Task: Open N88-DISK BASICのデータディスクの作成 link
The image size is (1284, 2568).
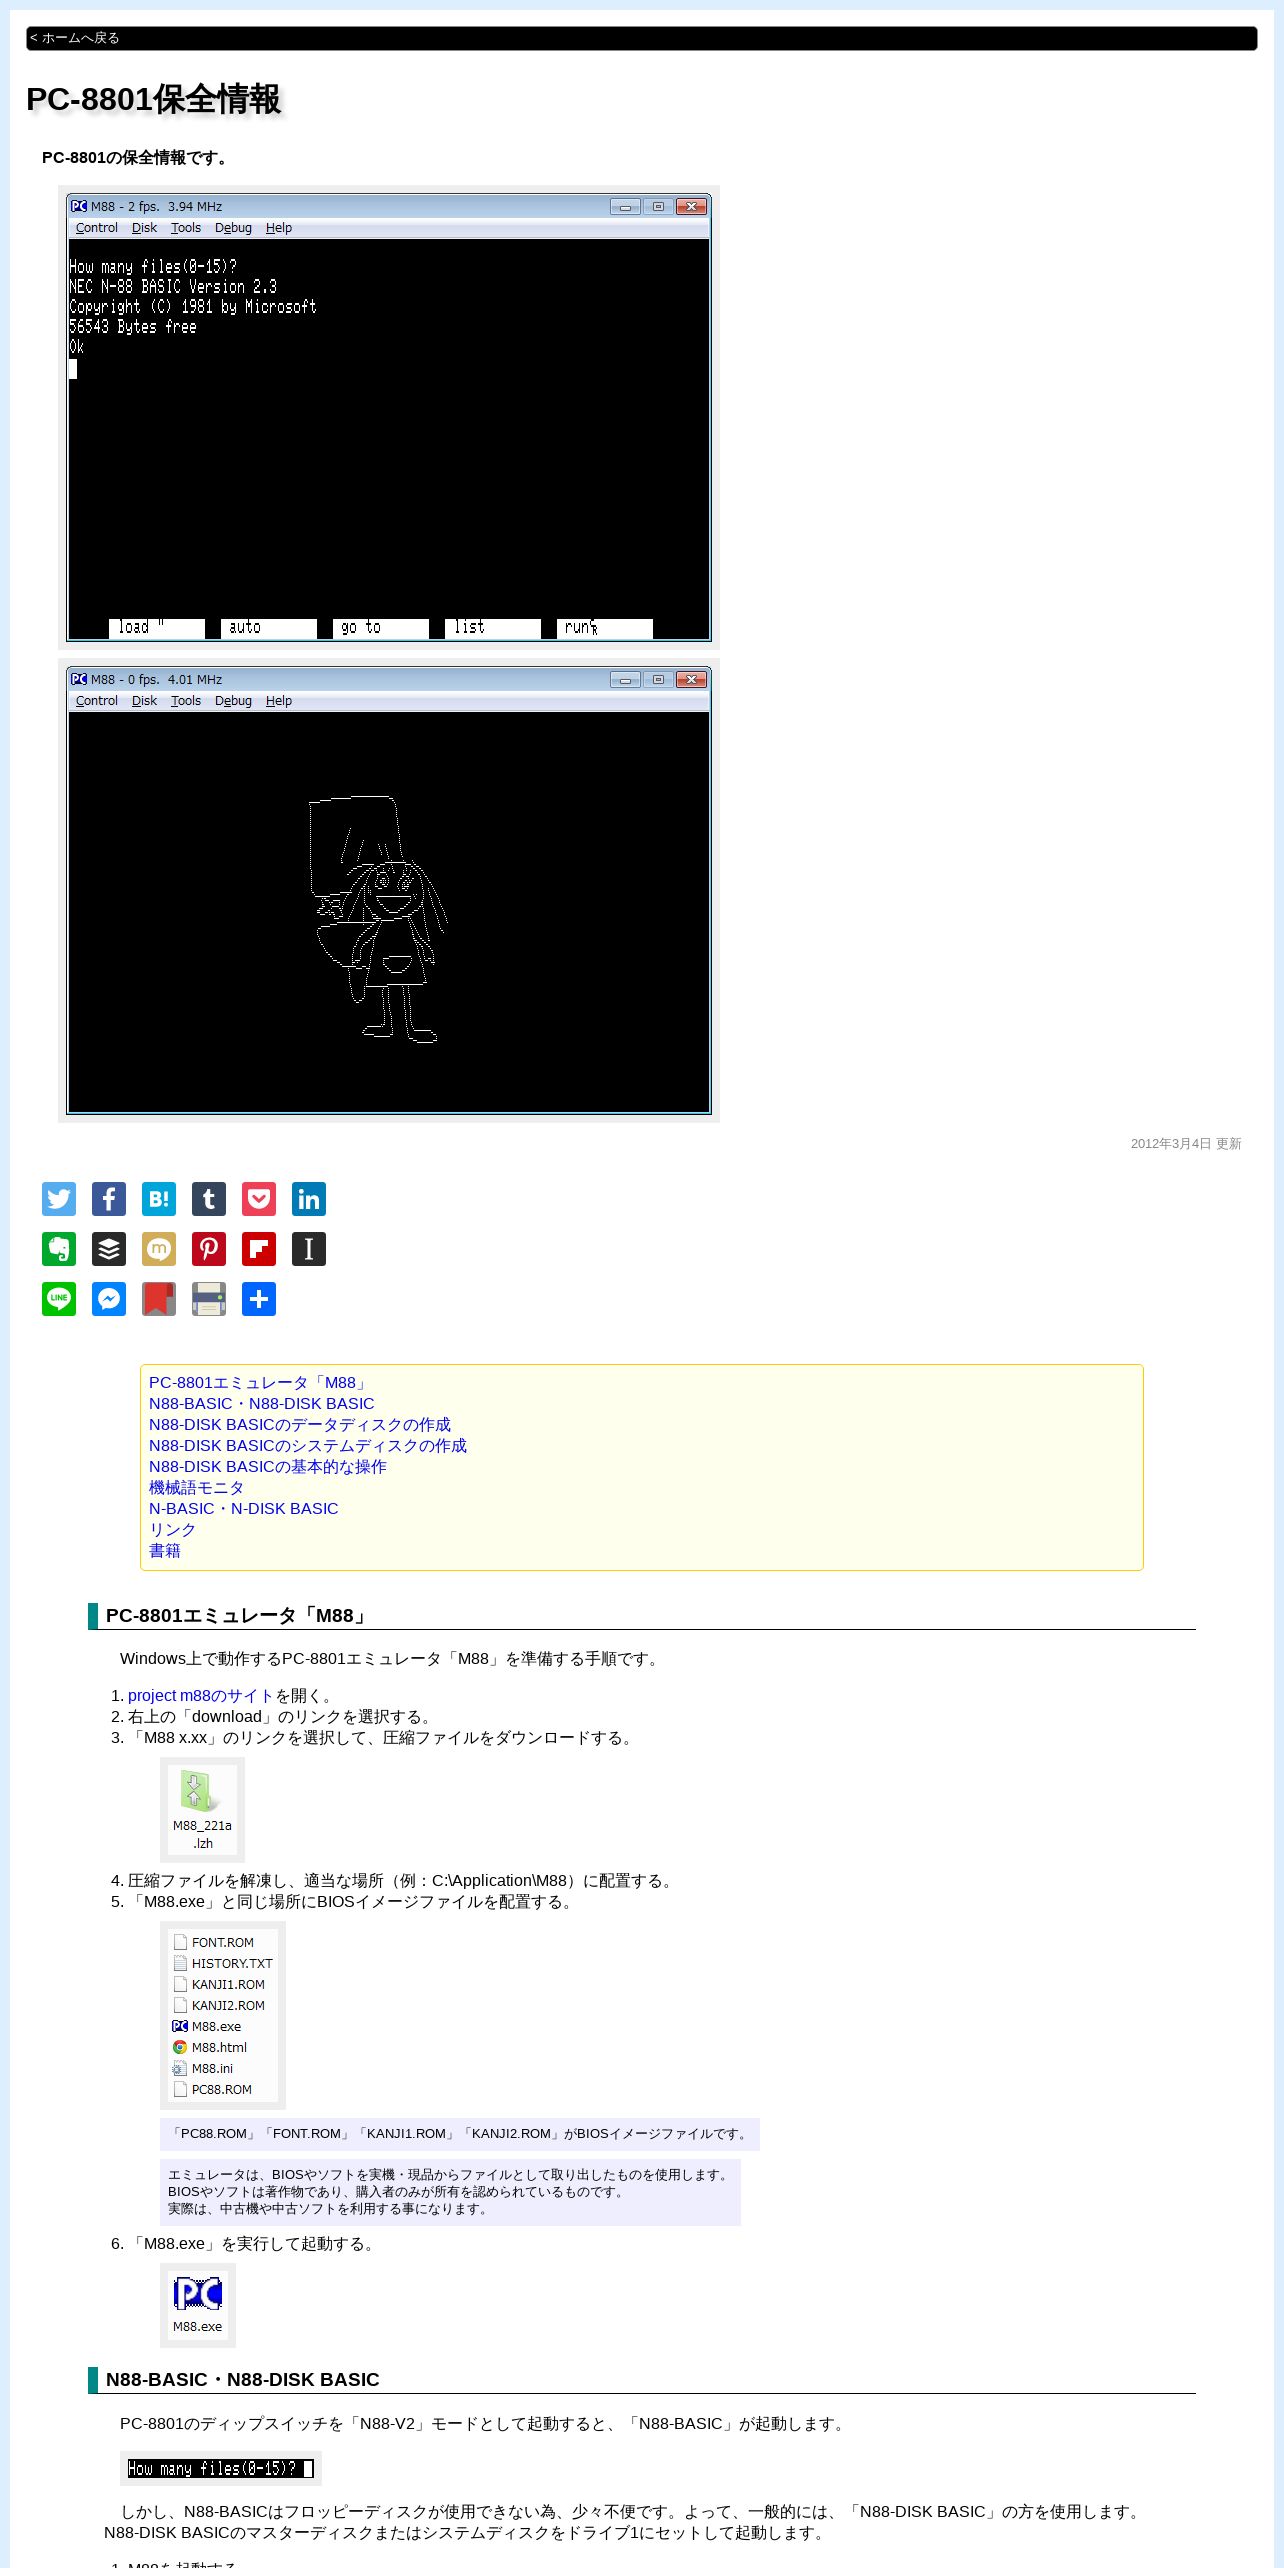Action: click(x=300, y=1424)
